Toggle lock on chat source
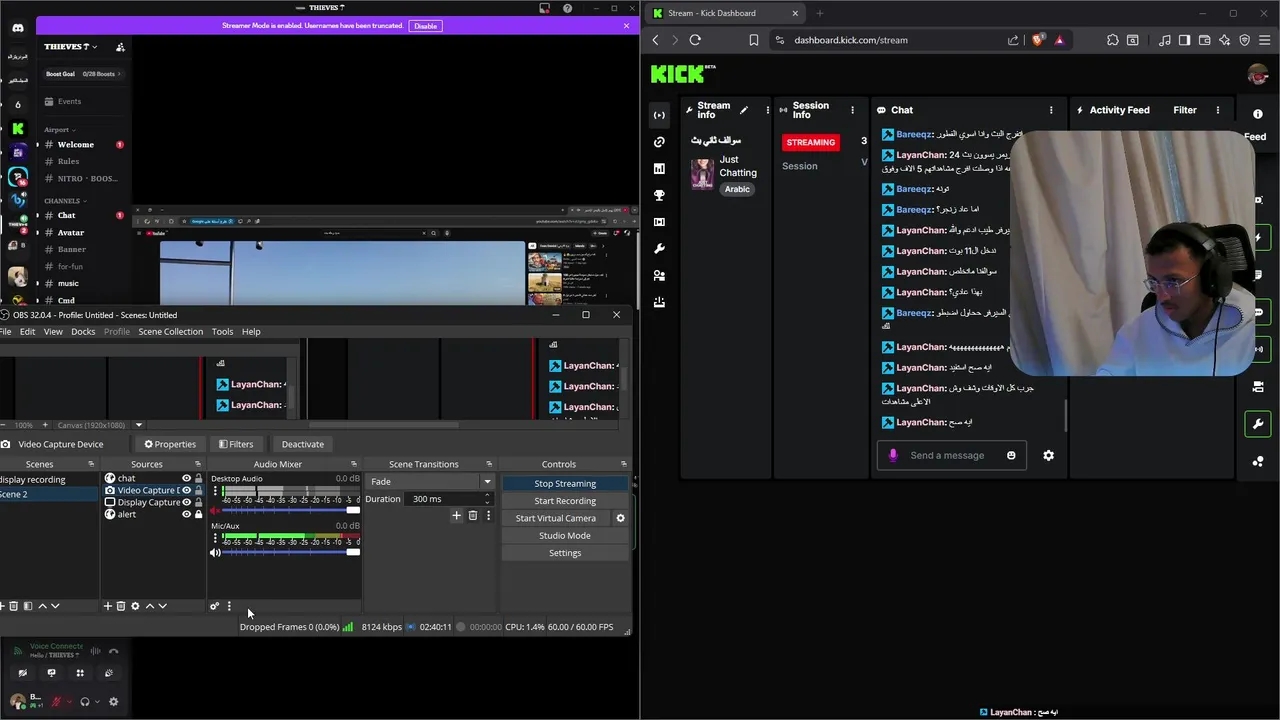Screen dimensions: 1280x720 pos(198,478)
